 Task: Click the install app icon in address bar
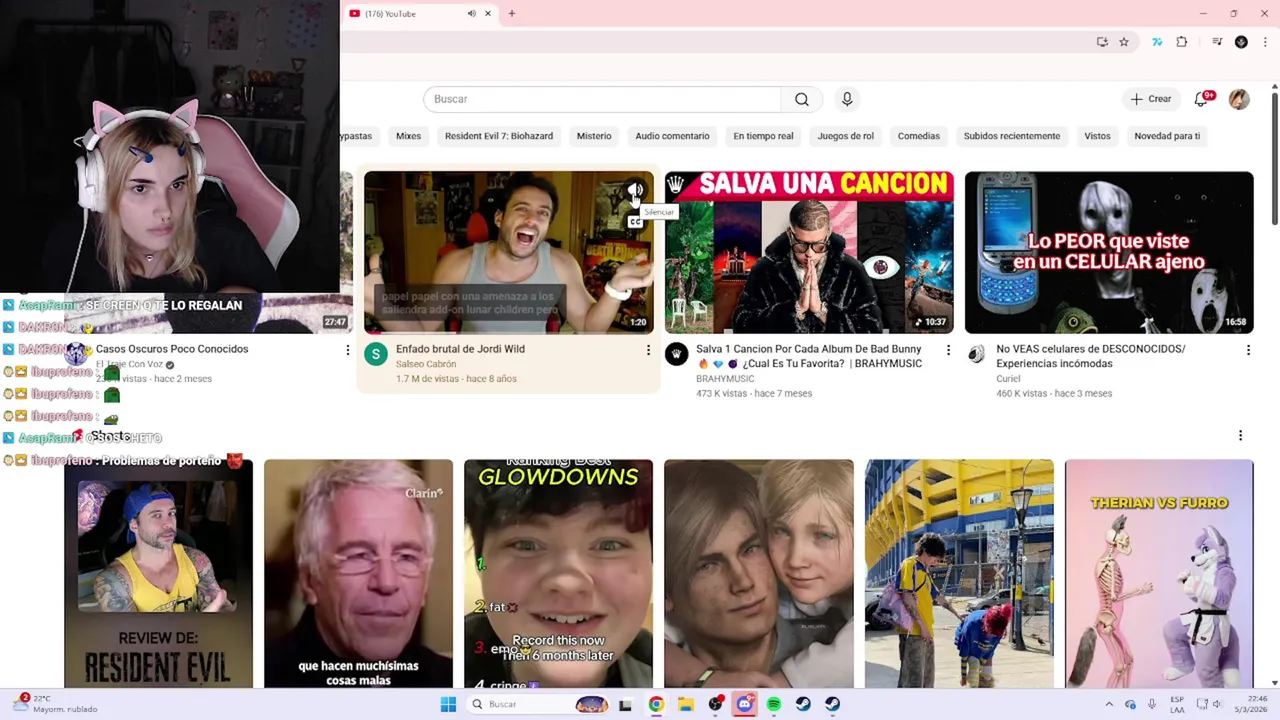1102,42
